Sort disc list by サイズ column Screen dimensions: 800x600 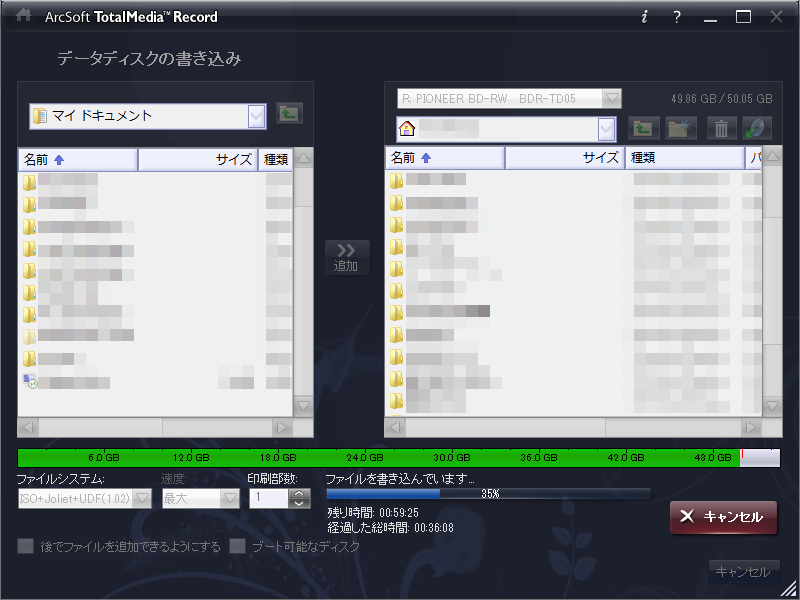[565, 158]
